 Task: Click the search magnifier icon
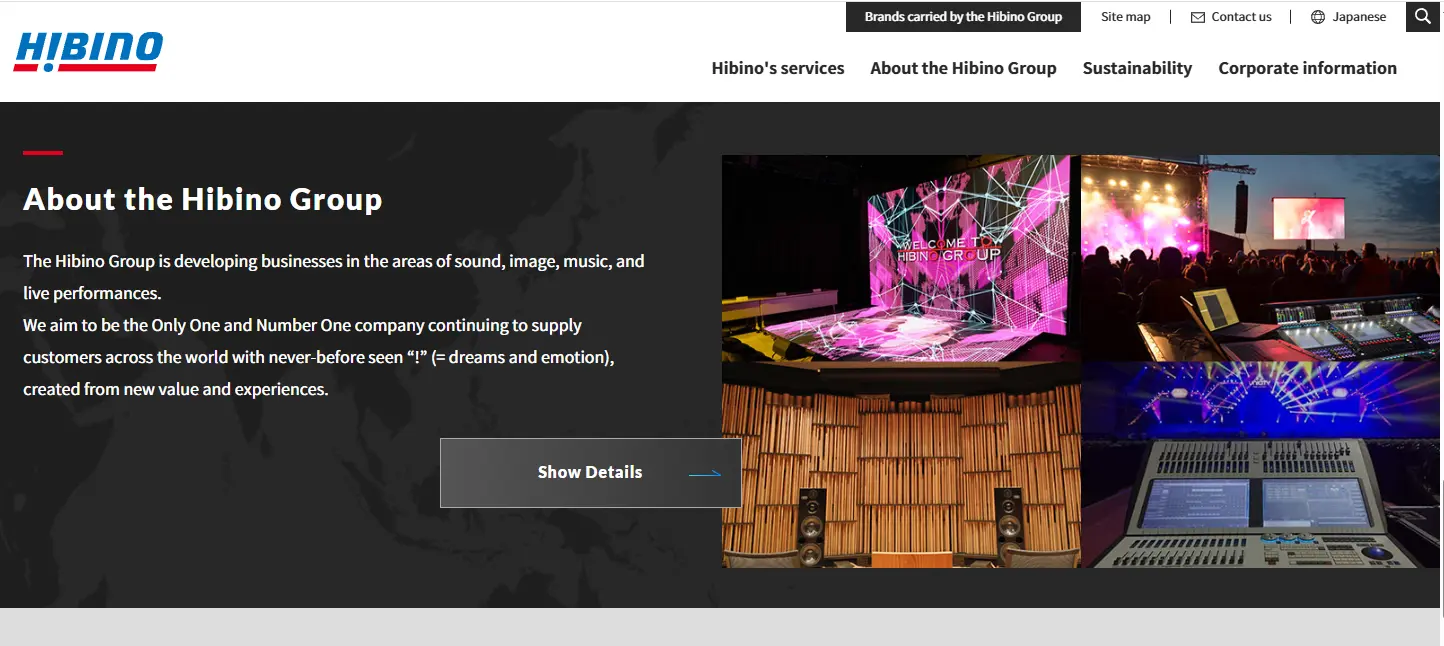pyautogui.click(x=1422, y=16)
